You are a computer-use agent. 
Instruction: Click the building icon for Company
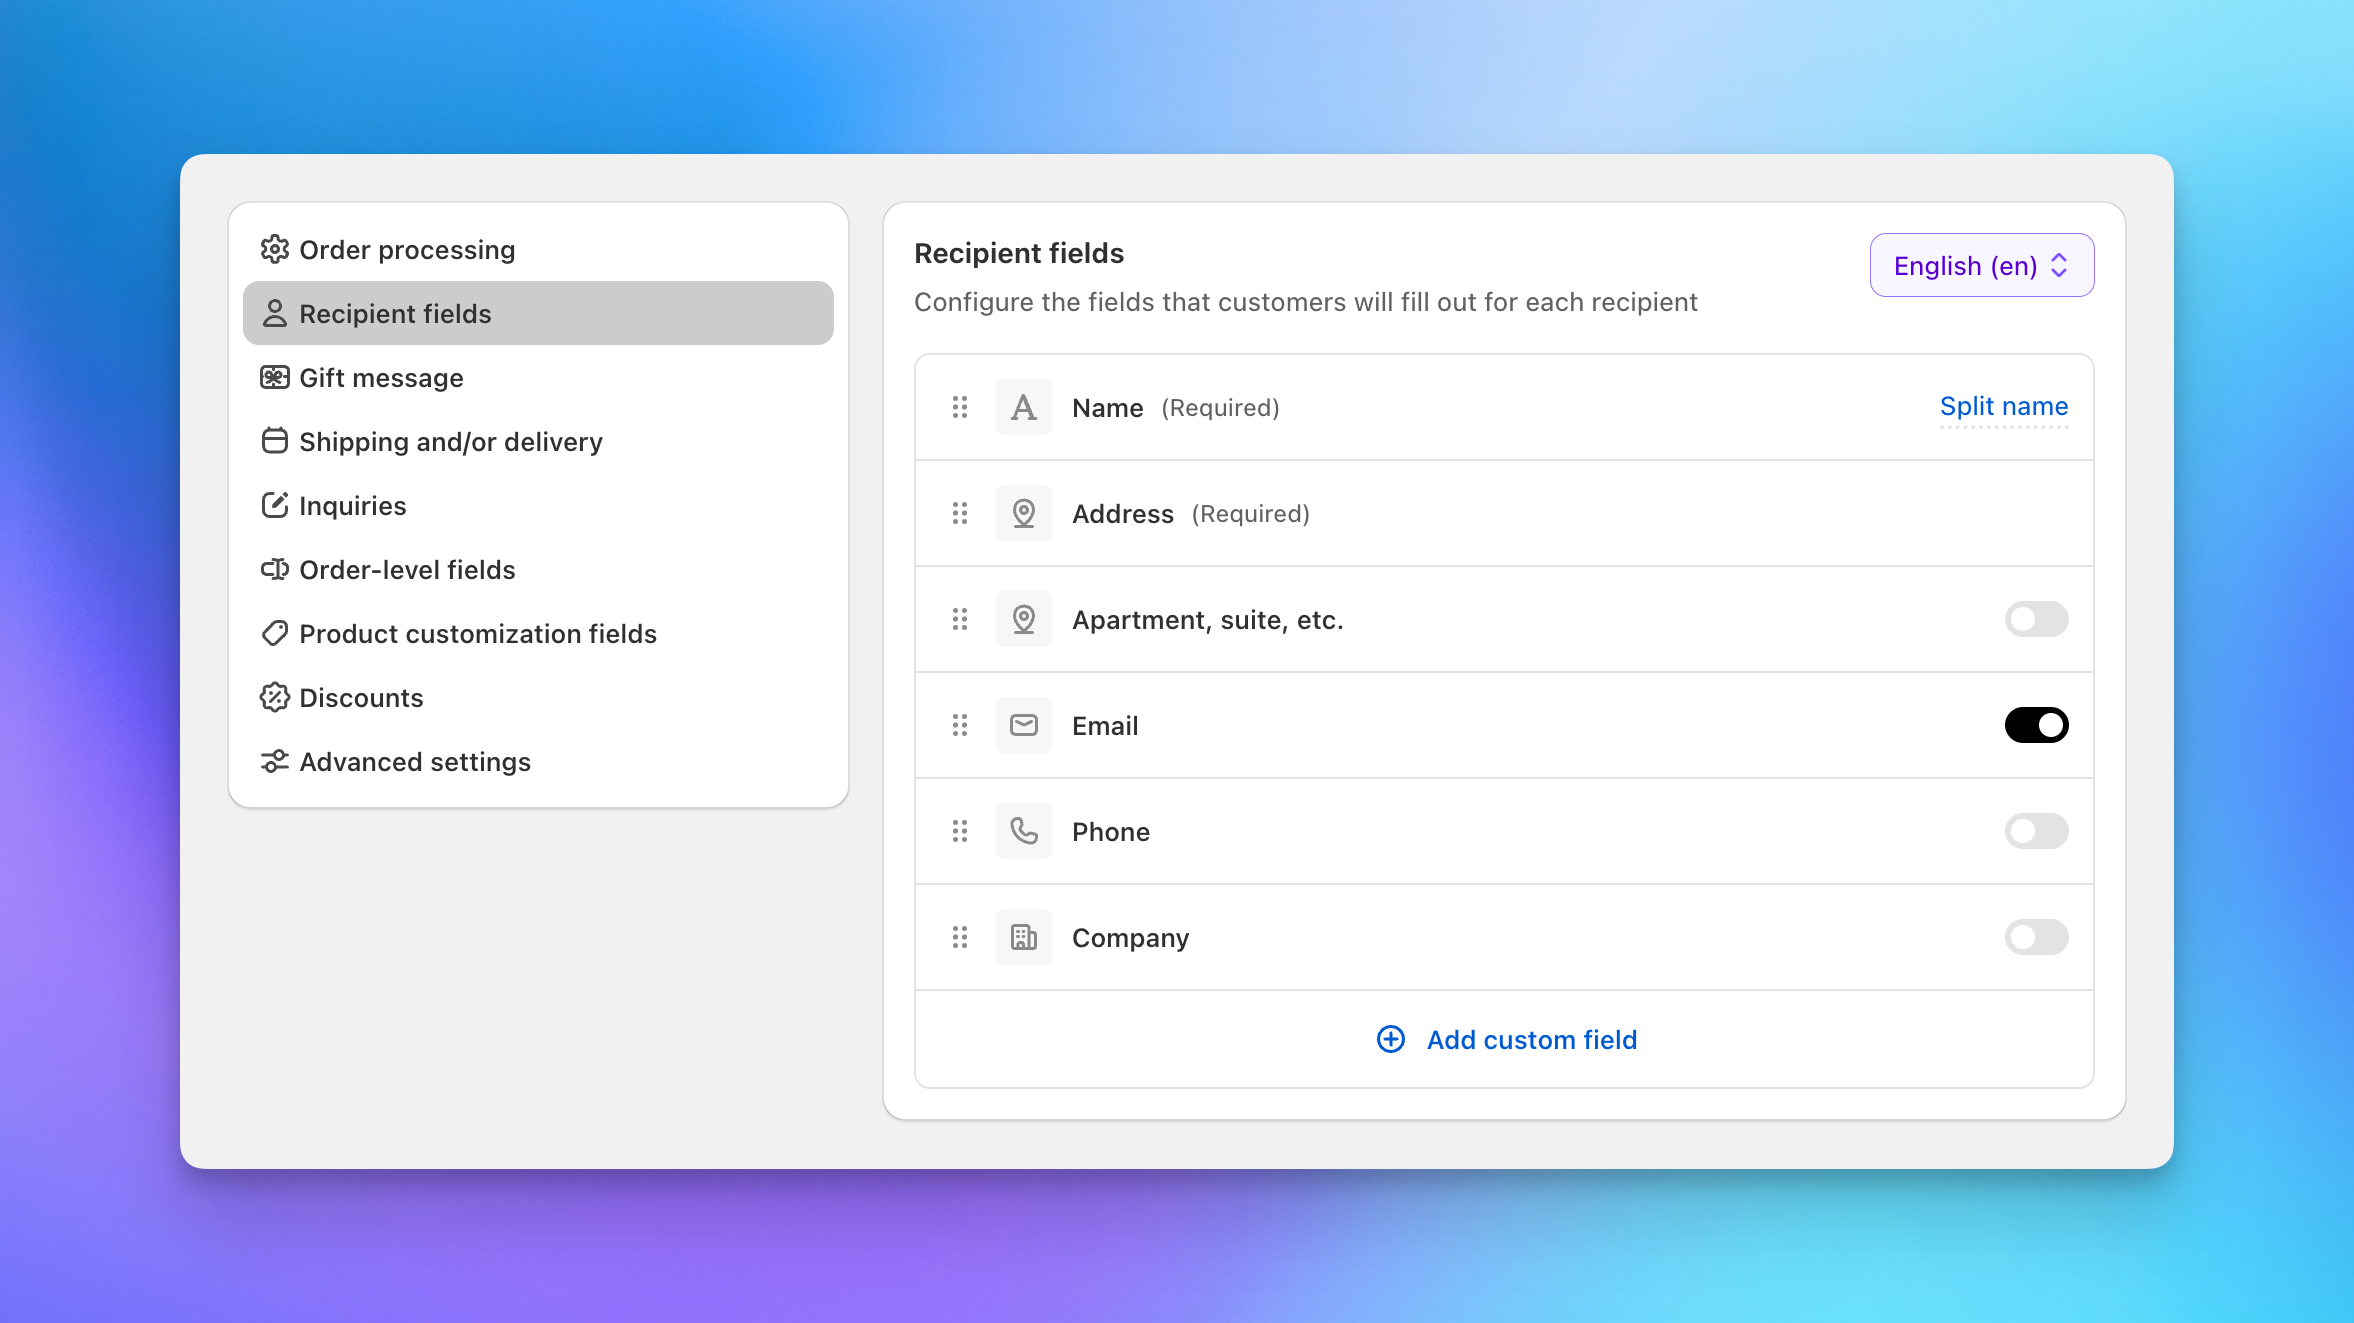[1023, 937]
